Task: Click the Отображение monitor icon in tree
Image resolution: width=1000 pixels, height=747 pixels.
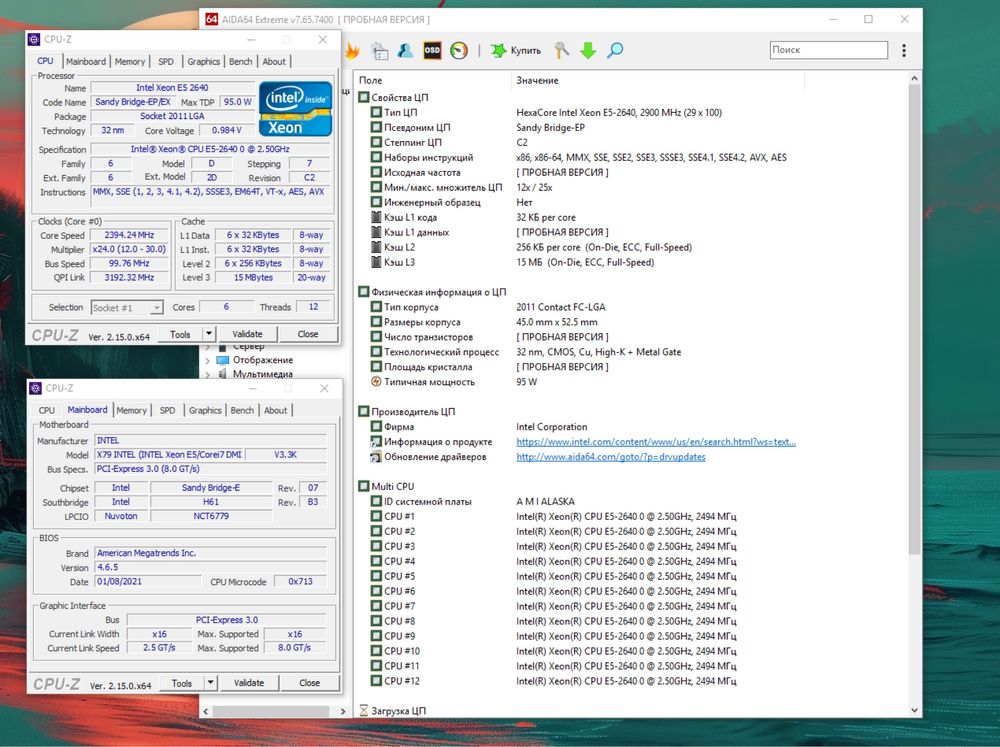Action: [223, 360]
